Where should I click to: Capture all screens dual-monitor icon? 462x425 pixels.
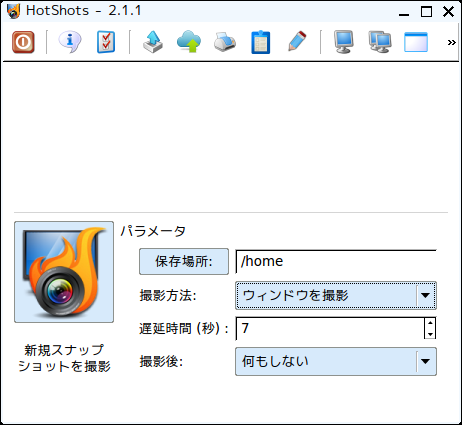(x=380, y=42)
